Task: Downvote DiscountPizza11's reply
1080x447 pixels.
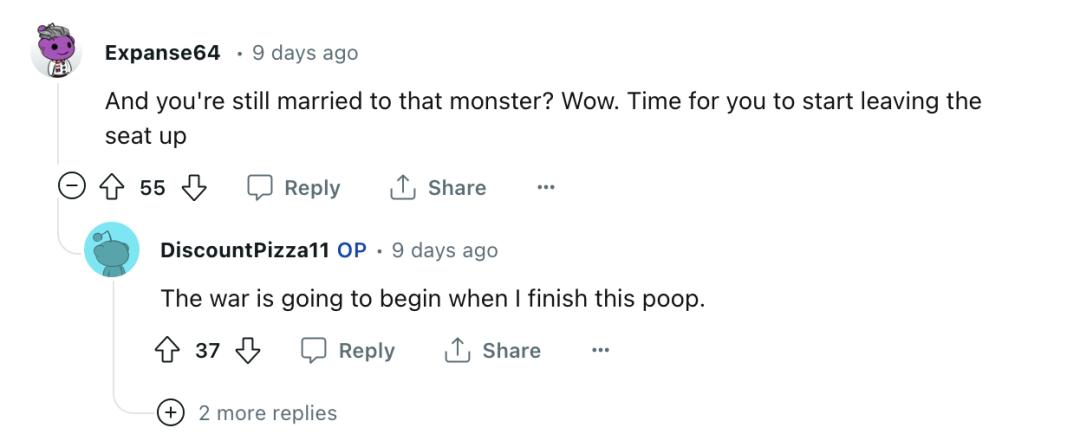Action: [x=248, y=350]
